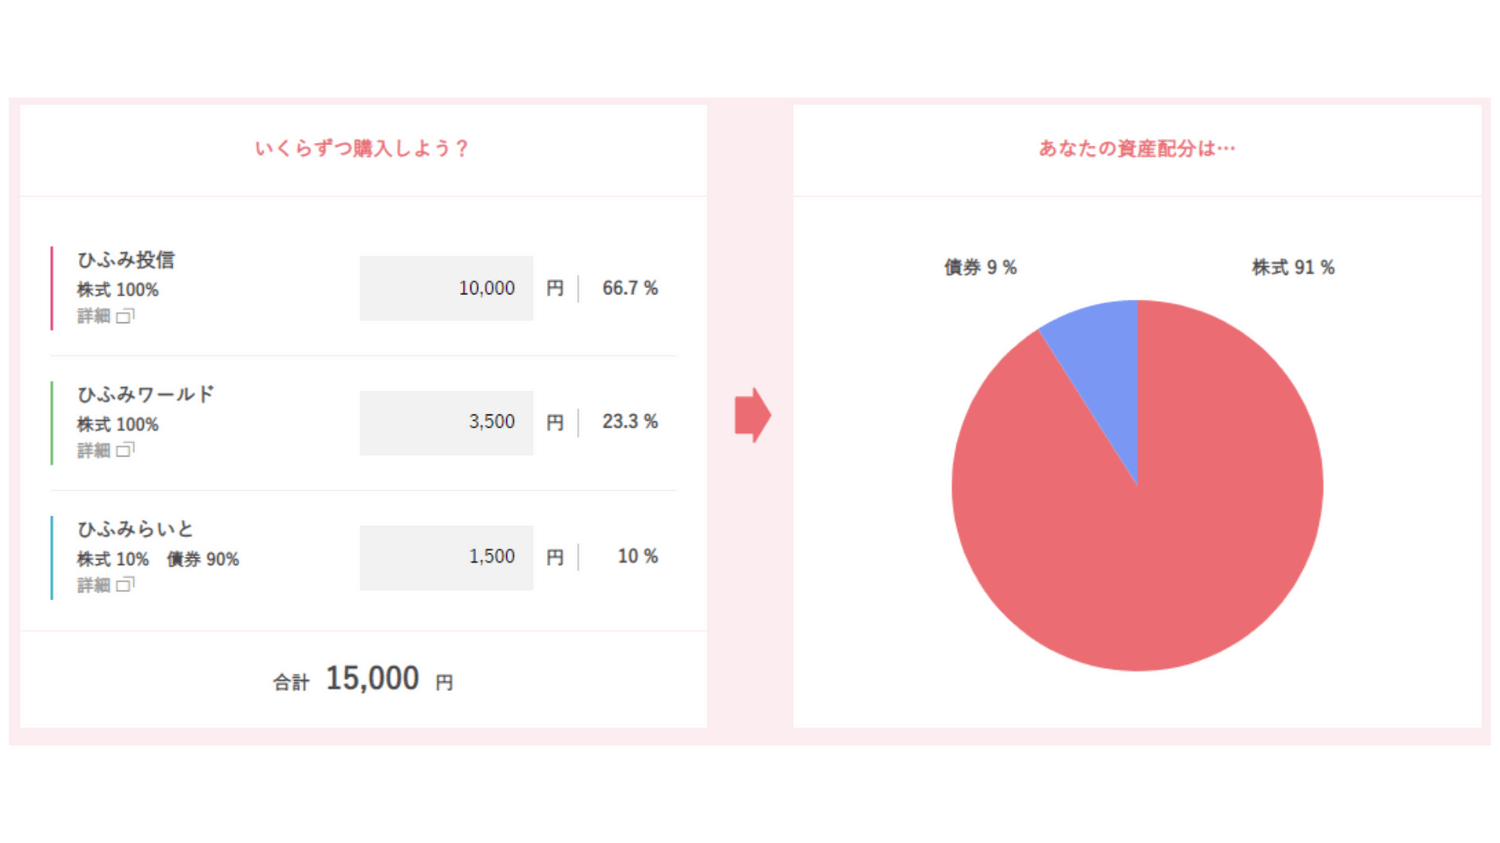
Task: Open the 詳細 text link for ひふみ投信
Action: point(94,316)
